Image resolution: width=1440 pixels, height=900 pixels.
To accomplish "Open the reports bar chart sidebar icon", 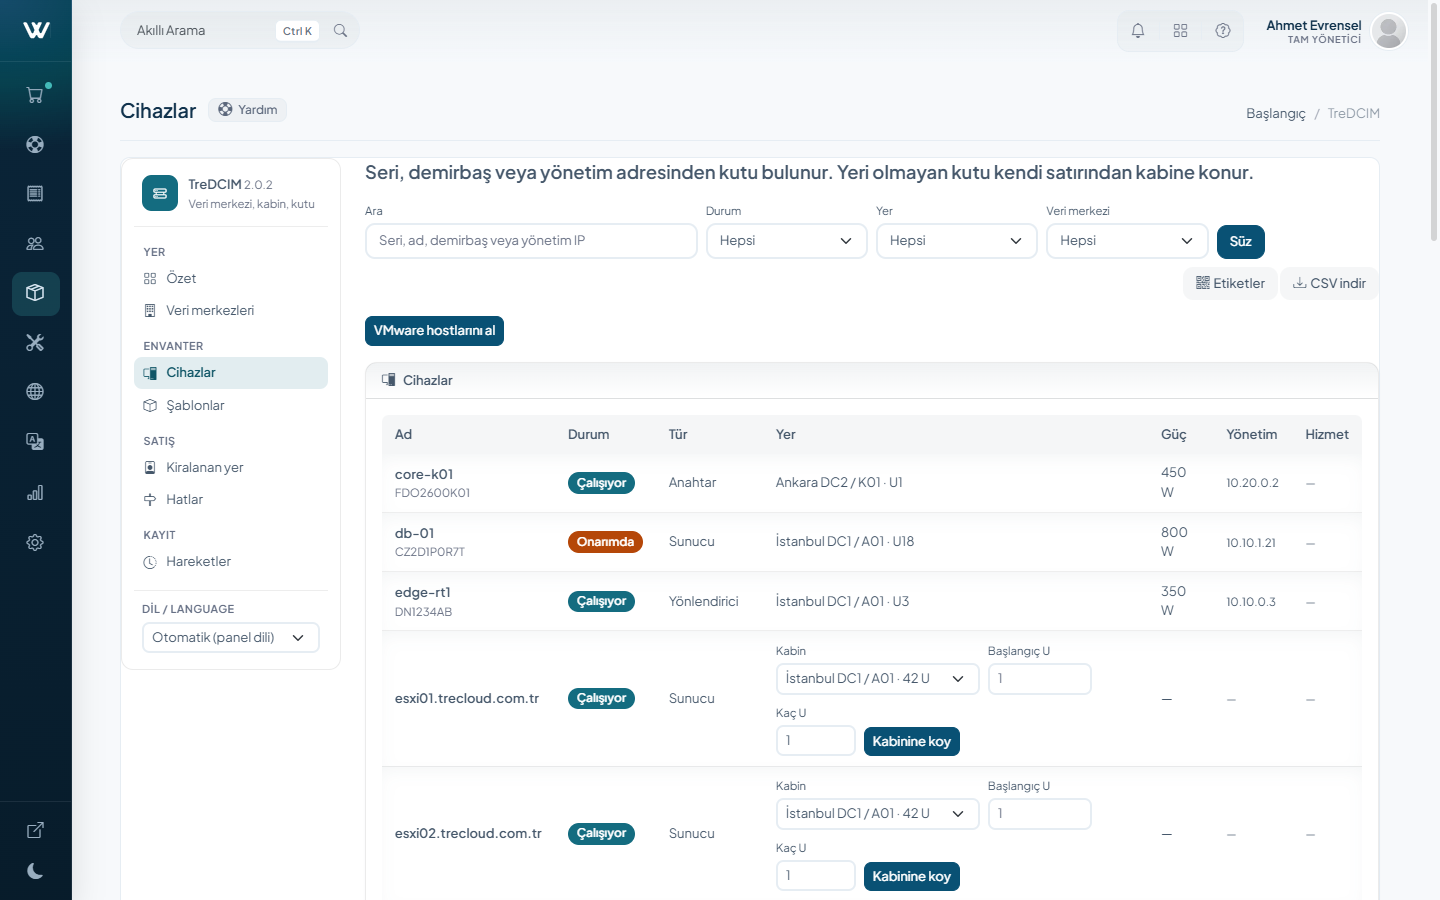I will [x=35, y=493].
